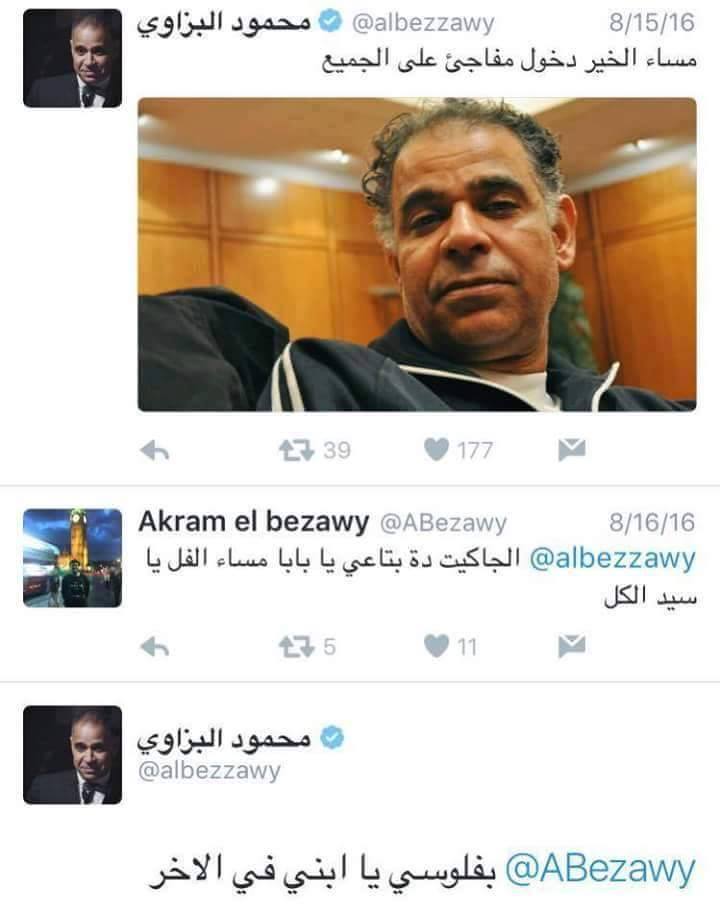Screen dimensions: 720x913
Task: Reply to the first tweet with photo
Action: (x=155, y=450)
